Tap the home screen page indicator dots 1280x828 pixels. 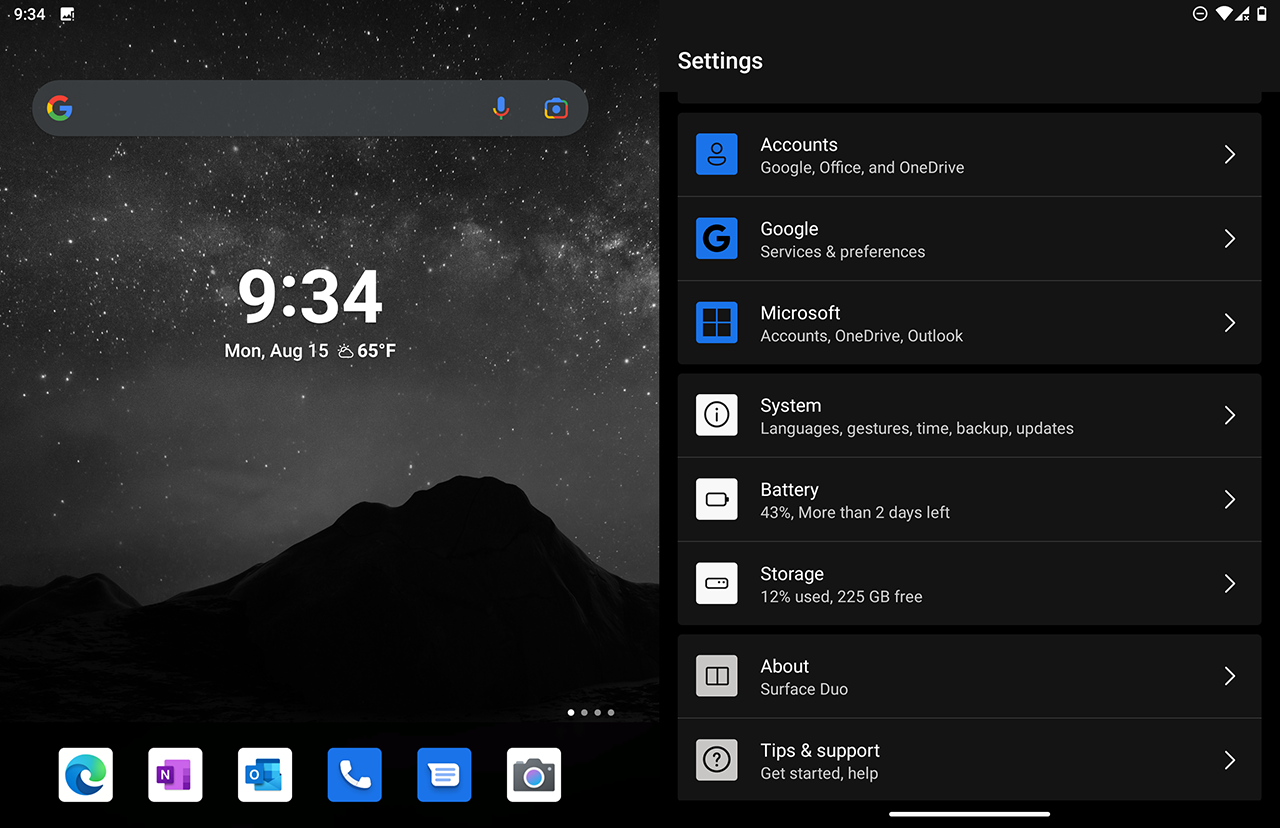pyautogui.click(x=590, y=713)
